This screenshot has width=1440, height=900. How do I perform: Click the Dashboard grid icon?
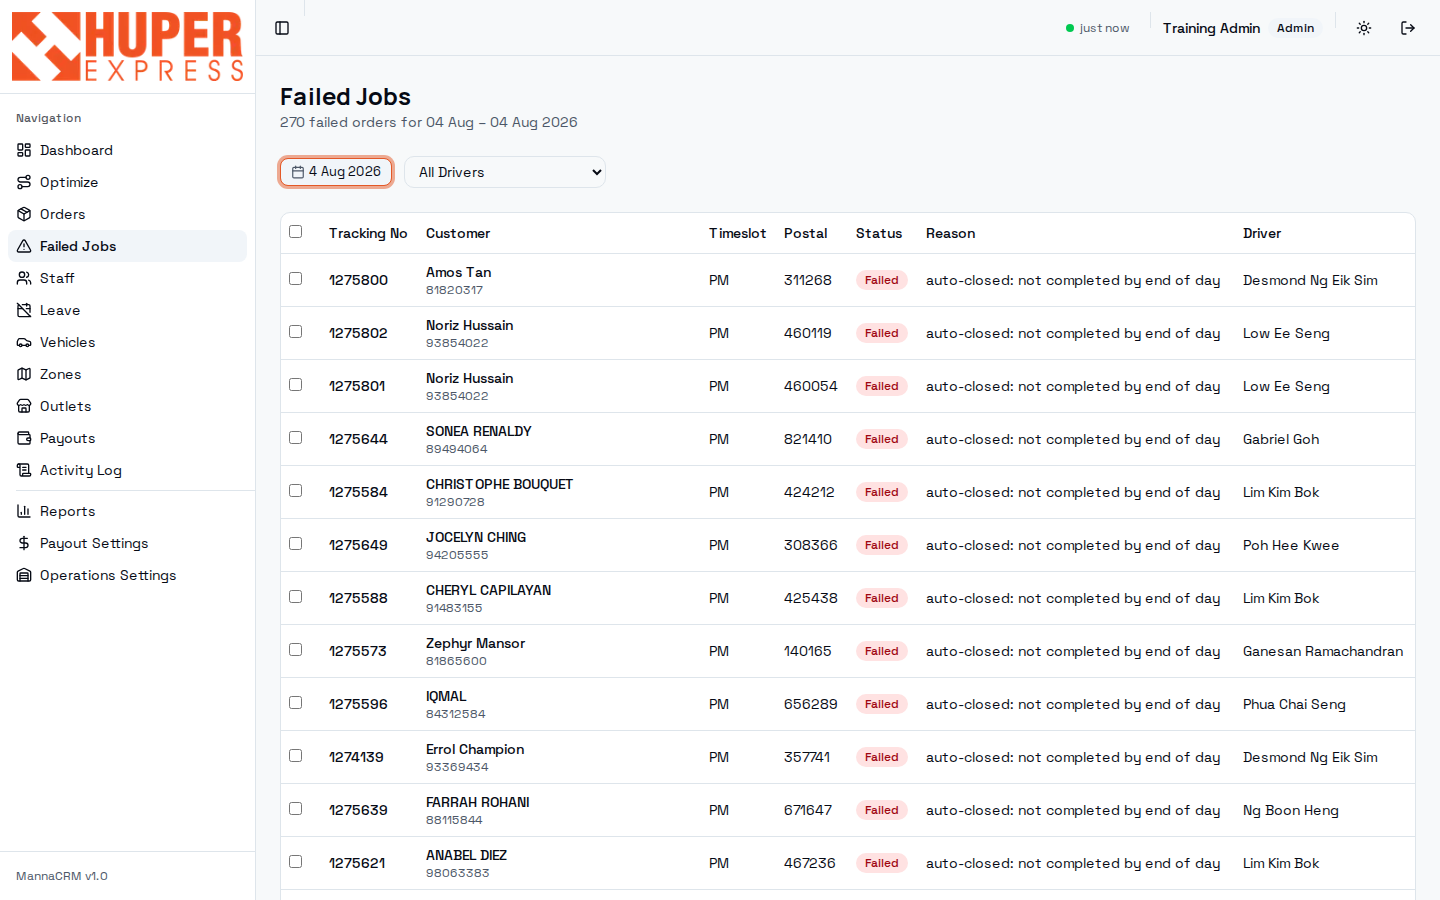click(24, 150)
